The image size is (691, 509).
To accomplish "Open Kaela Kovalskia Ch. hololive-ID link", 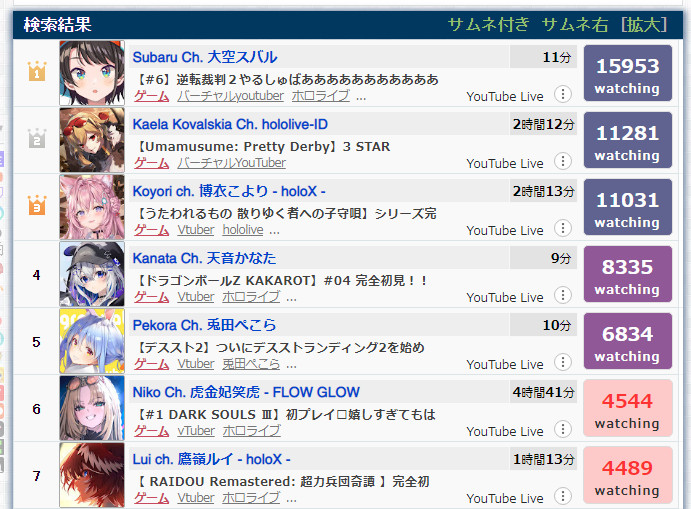I will 230,124.
